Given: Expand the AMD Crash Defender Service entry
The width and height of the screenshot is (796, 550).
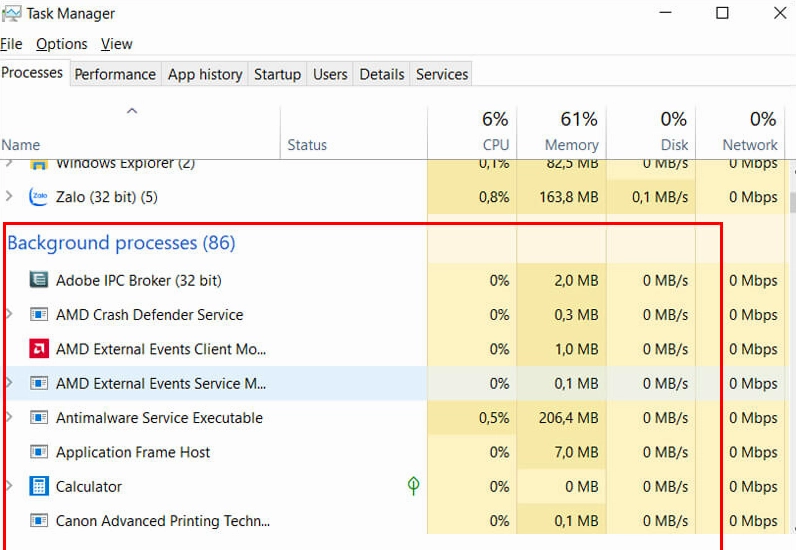Looking at the screenshot, I should tap(10, 315).
